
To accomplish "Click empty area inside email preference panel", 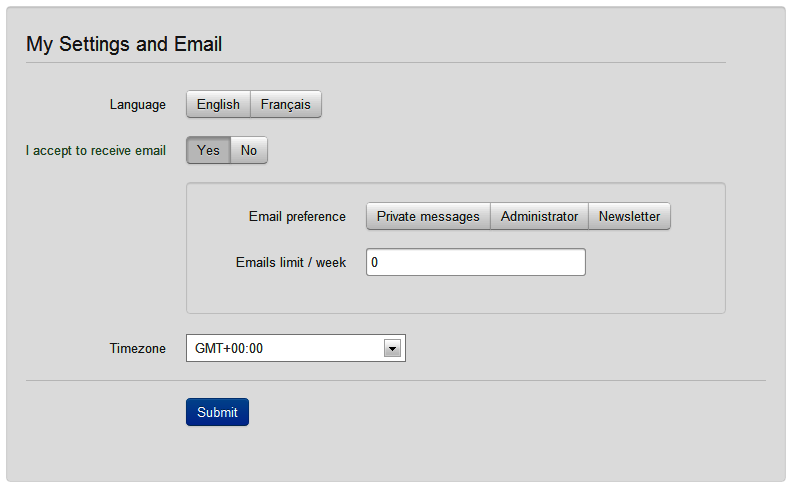I will [x=456, y=295].
